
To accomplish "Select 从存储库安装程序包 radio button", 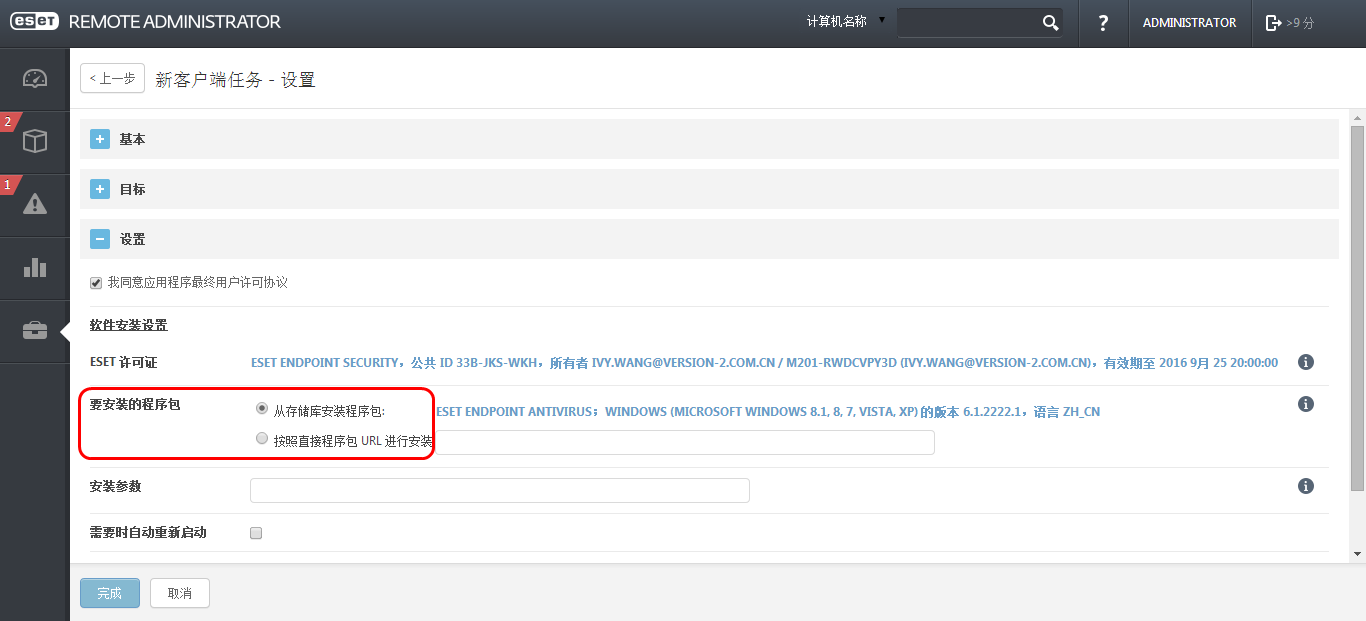I will point(262,408).
